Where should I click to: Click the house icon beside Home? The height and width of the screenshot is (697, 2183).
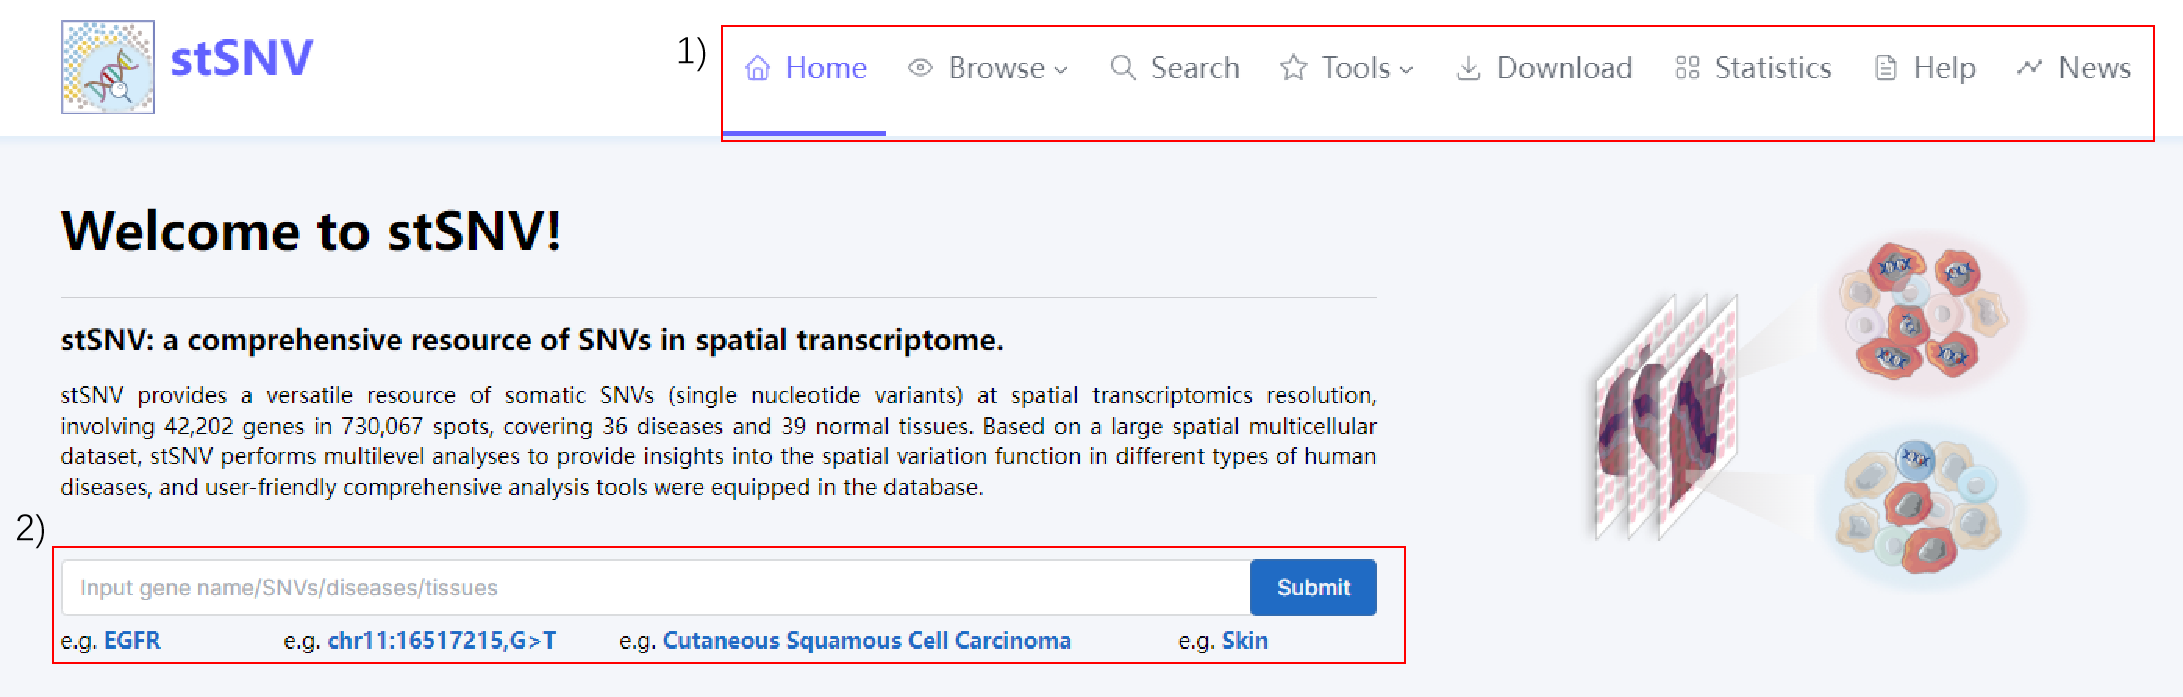(x=758, y=68)
